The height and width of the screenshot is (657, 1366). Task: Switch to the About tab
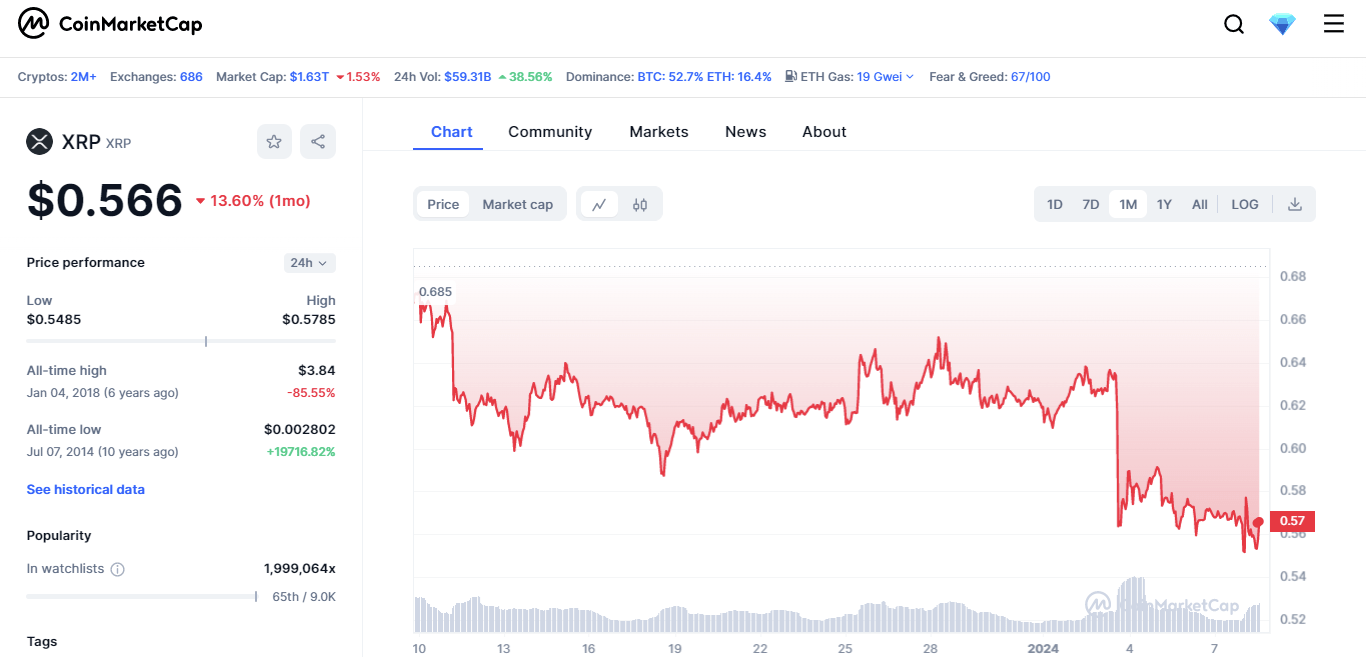(824, 132)
